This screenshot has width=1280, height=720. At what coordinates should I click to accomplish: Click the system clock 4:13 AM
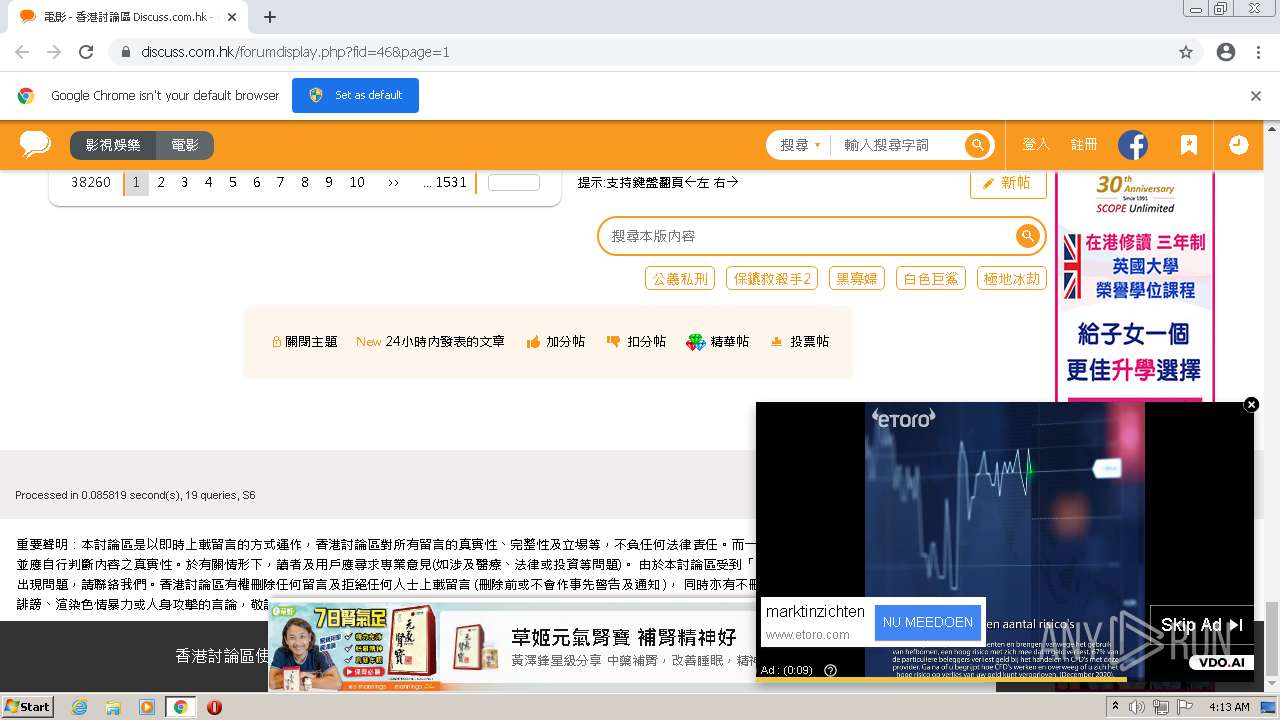point(1229,707)
